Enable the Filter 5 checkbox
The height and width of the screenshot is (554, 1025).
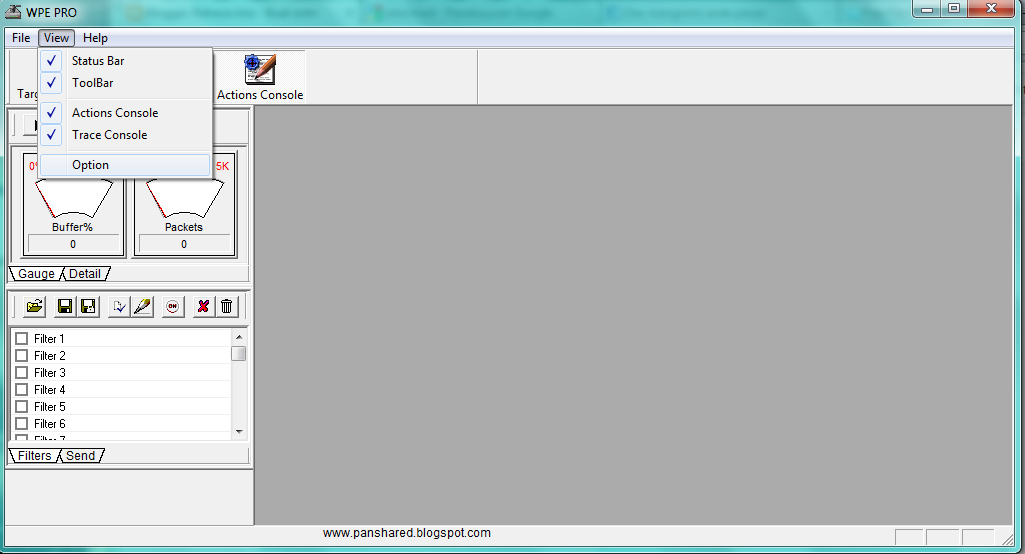(x=22, y=407)
